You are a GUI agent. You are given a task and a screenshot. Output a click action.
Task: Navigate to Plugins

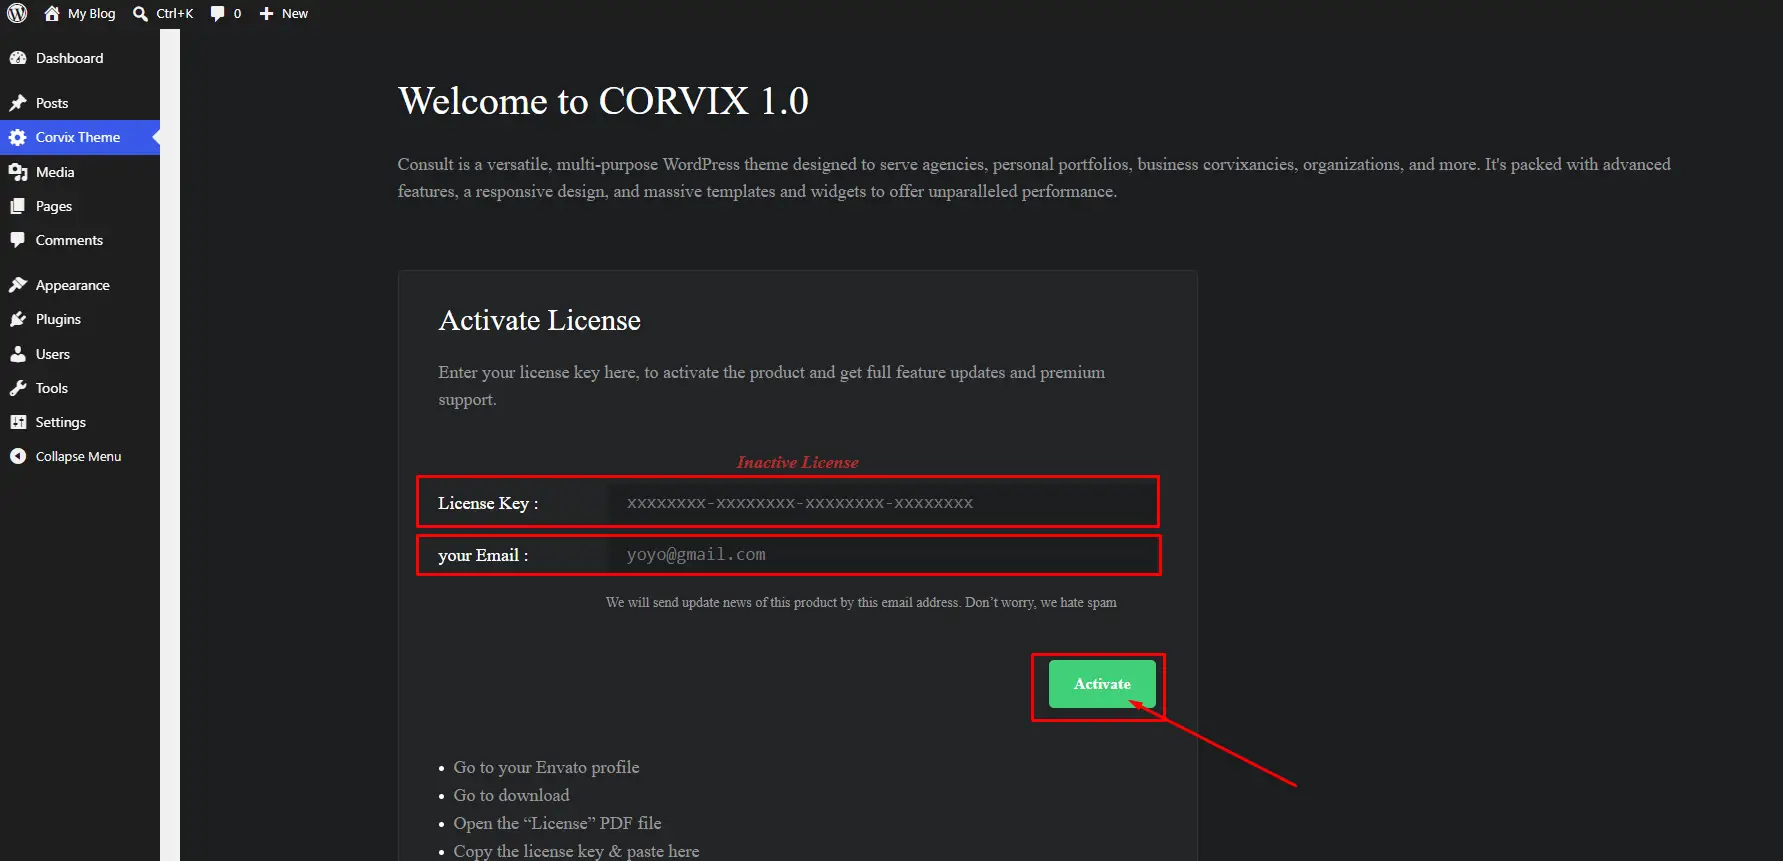point(80,319)
